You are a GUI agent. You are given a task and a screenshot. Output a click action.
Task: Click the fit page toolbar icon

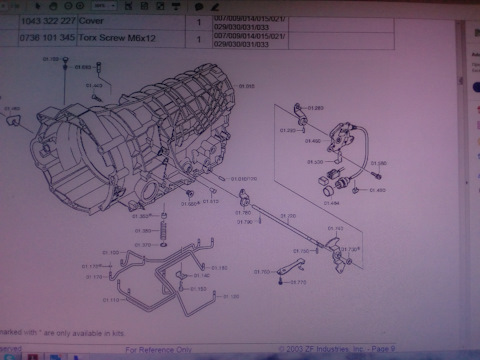click(128, 6)
